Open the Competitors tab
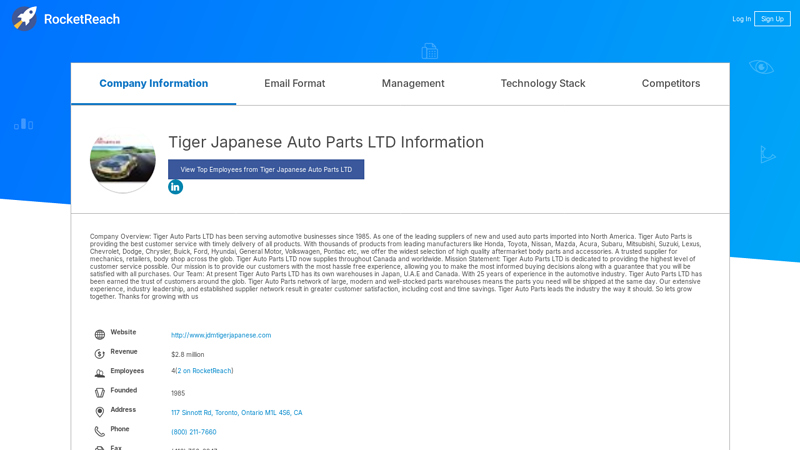This screenshot has width=800, height=450. (x=671, y=84)
